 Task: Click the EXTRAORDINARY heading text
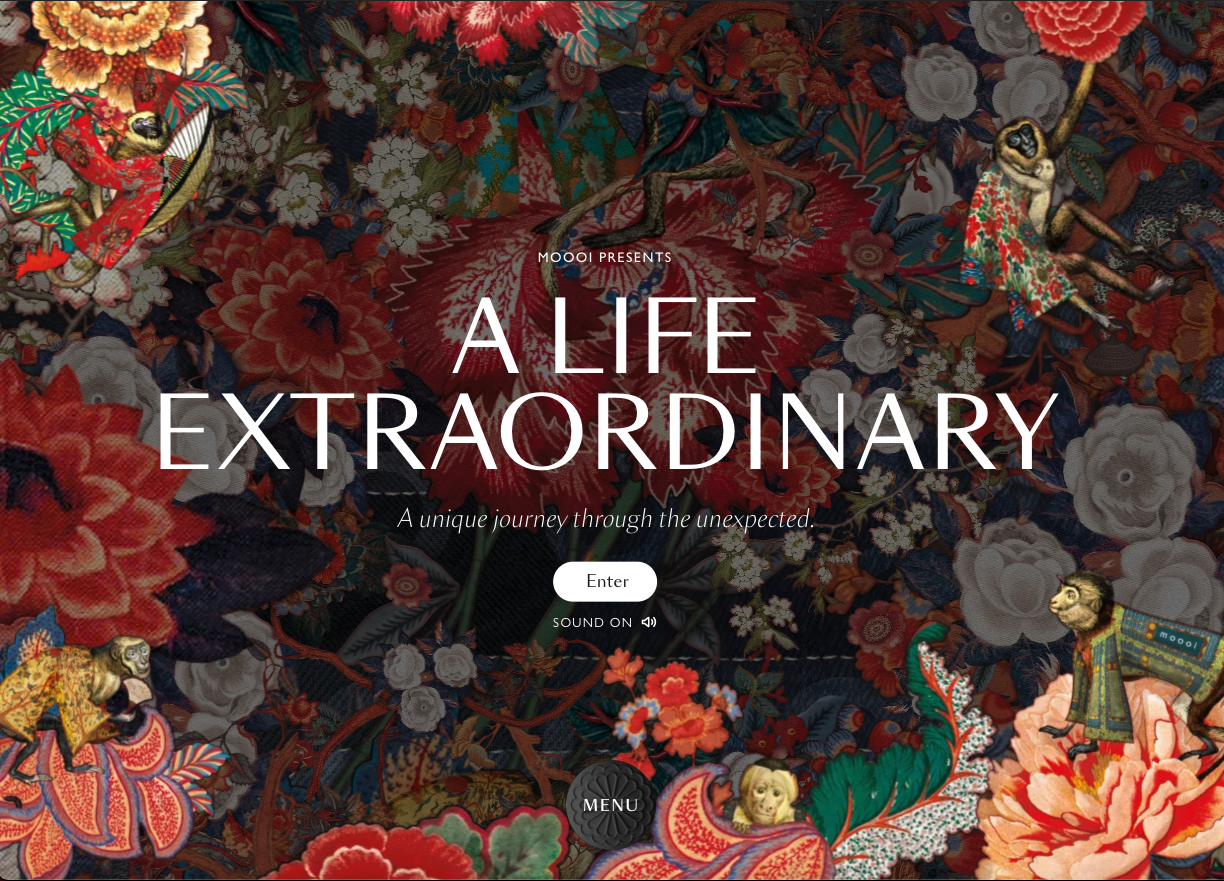coord(607,432)
